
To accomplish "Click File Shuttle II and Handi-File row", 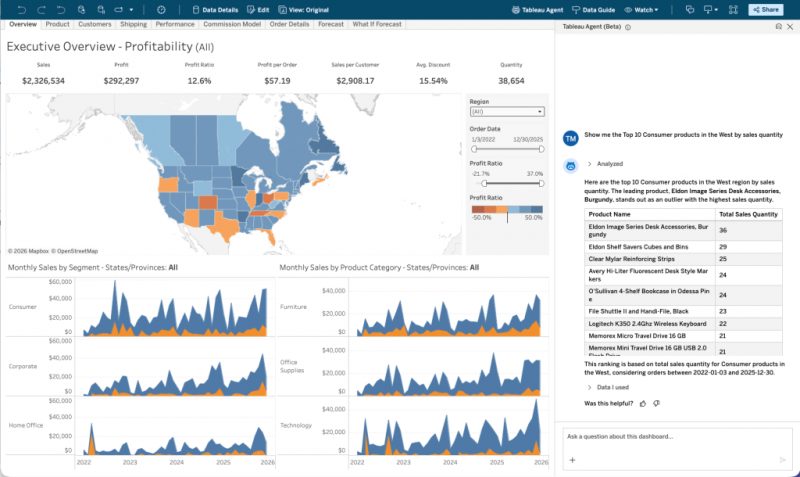I will click(x=683, y=311).
